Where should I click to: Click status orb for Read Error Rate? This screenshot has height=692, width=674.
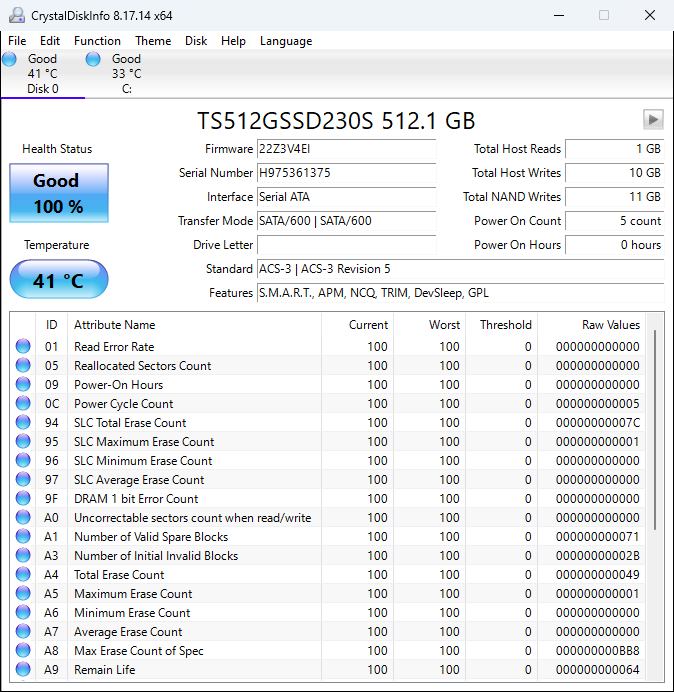[x=23, y=347]
